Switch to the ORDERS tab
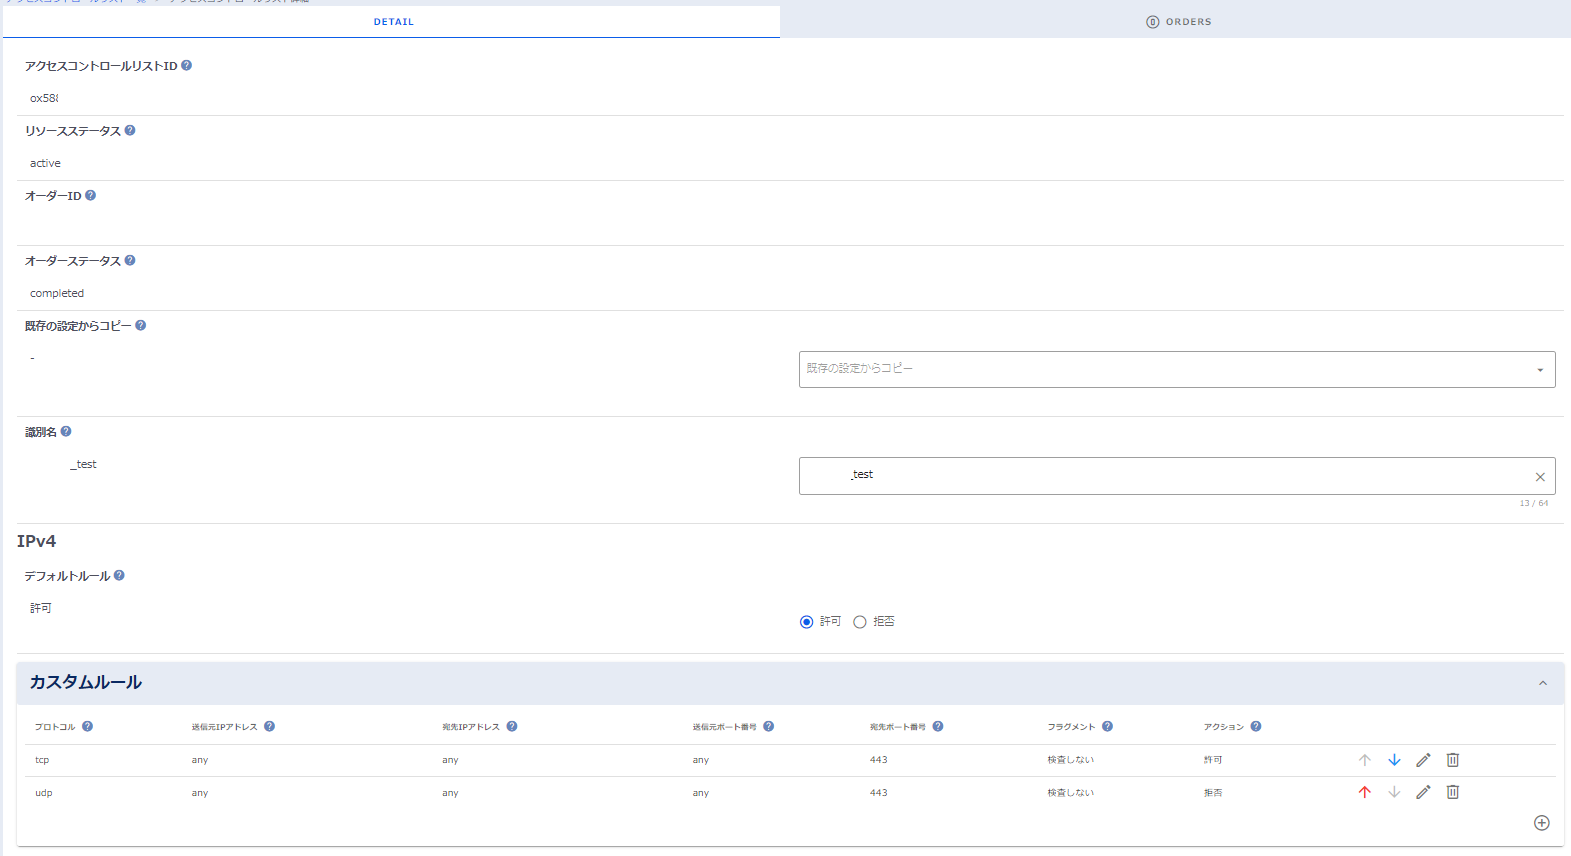This screenshot has width=1571, height=856. point(1178,22)
